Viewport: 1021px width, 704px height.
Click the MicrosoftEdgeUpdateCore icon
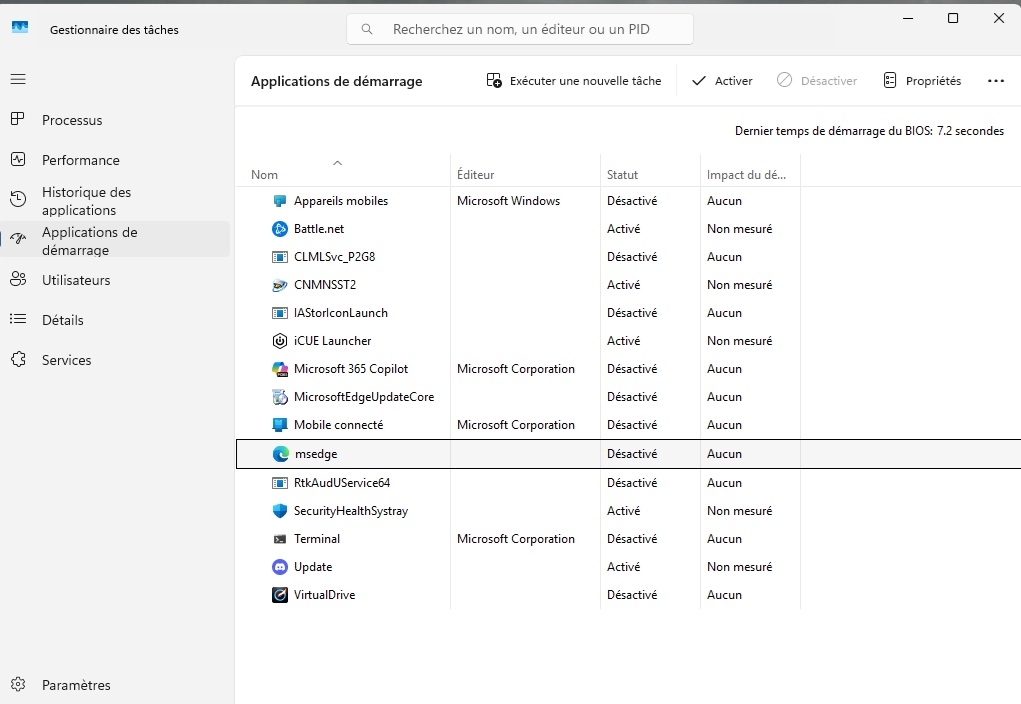pos(280,397)
